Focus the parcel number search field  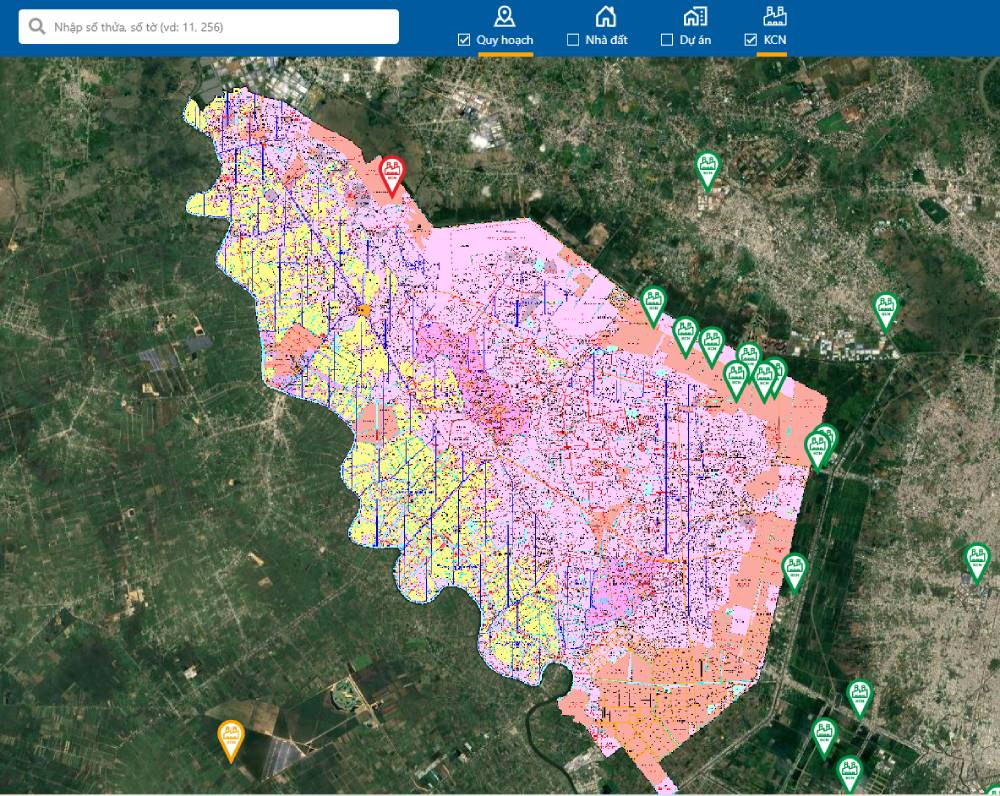coord(220,27)
